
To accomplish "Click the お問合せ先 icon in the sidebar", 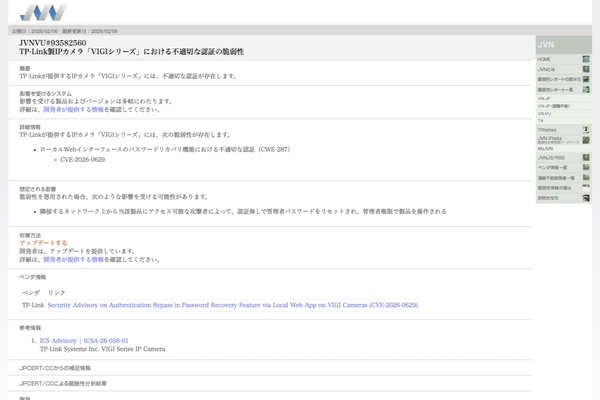I will (586, 198).
